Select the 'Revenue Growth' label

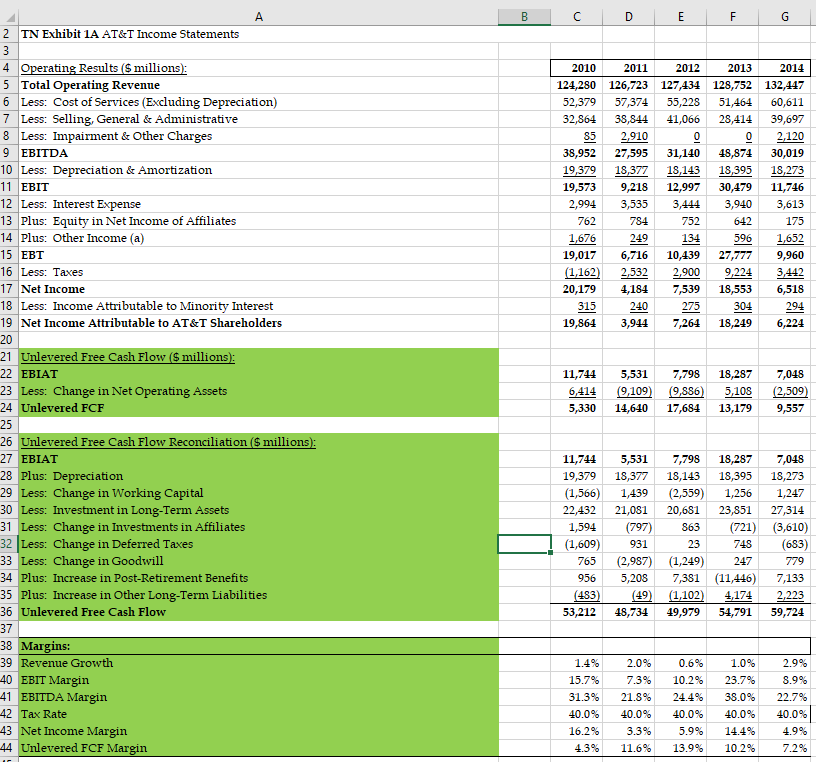pos(67,663)
